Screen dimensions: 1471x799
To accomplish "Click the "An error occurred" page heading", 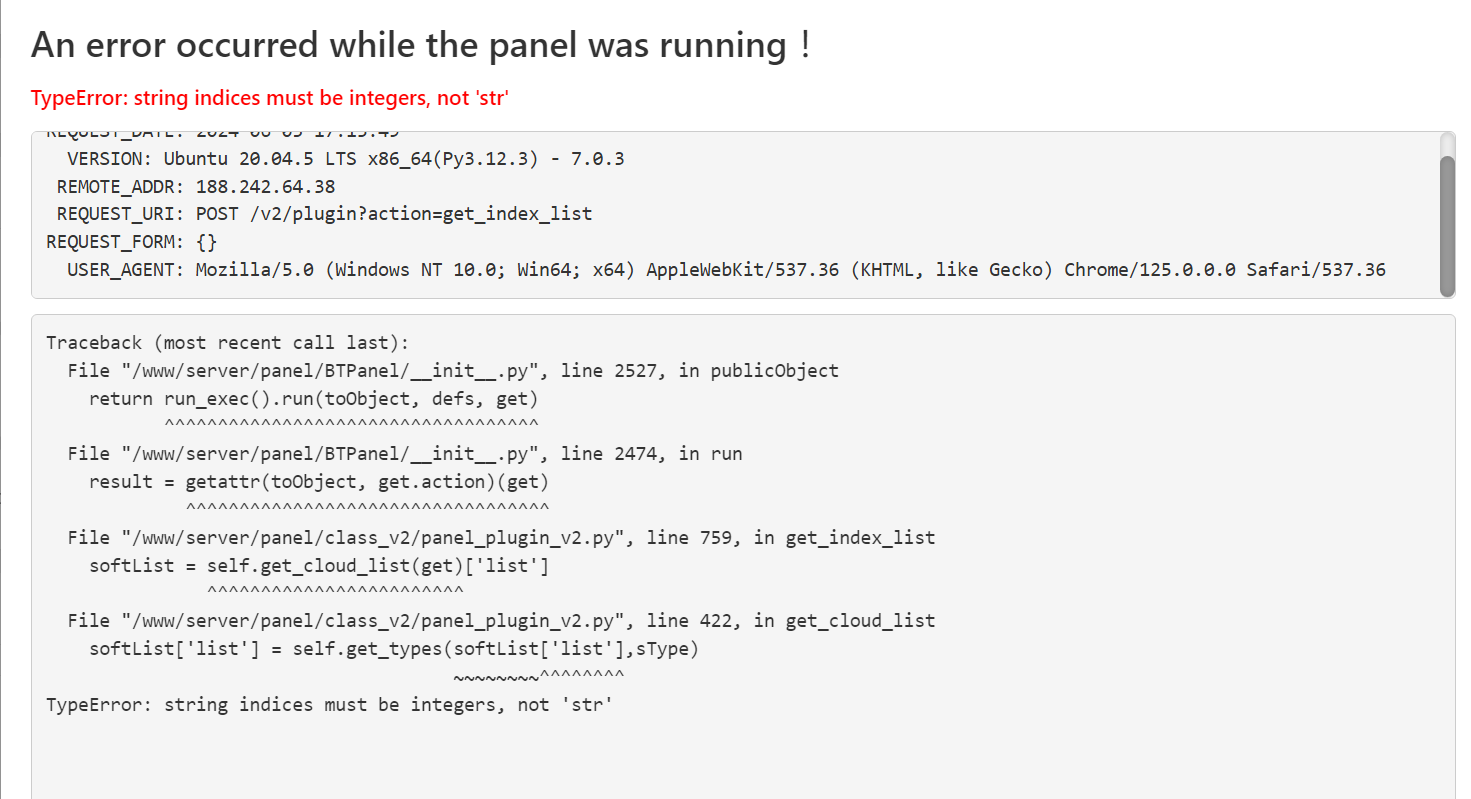I will pos(420,46).
